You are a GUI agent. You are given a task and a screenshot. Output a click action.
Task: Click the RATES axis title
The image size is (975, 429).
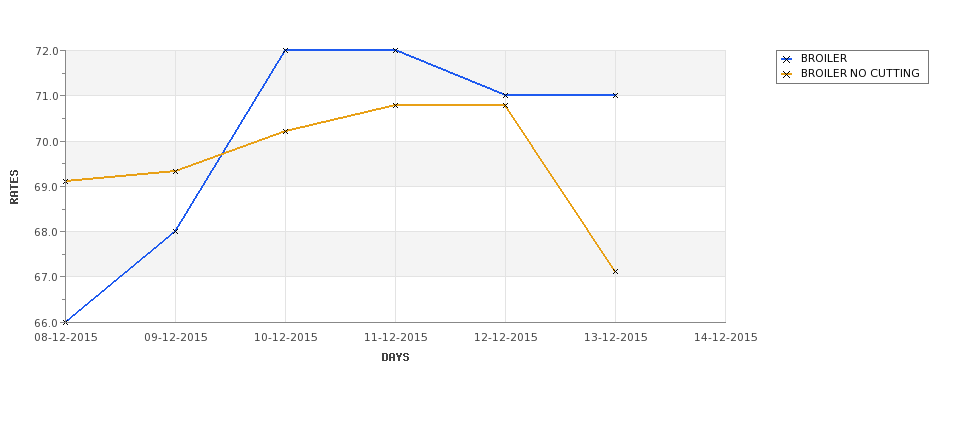coord(14,187)
